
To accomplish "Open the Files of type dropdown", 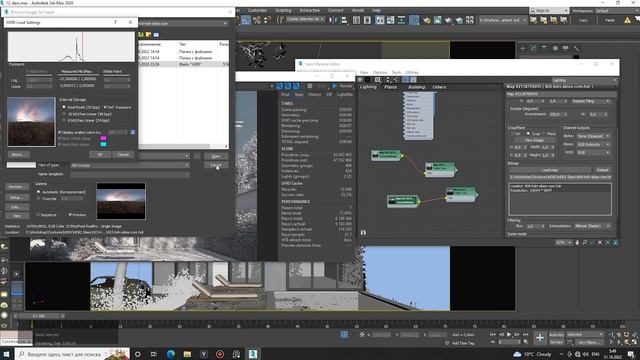I will [x=130, y=165].
